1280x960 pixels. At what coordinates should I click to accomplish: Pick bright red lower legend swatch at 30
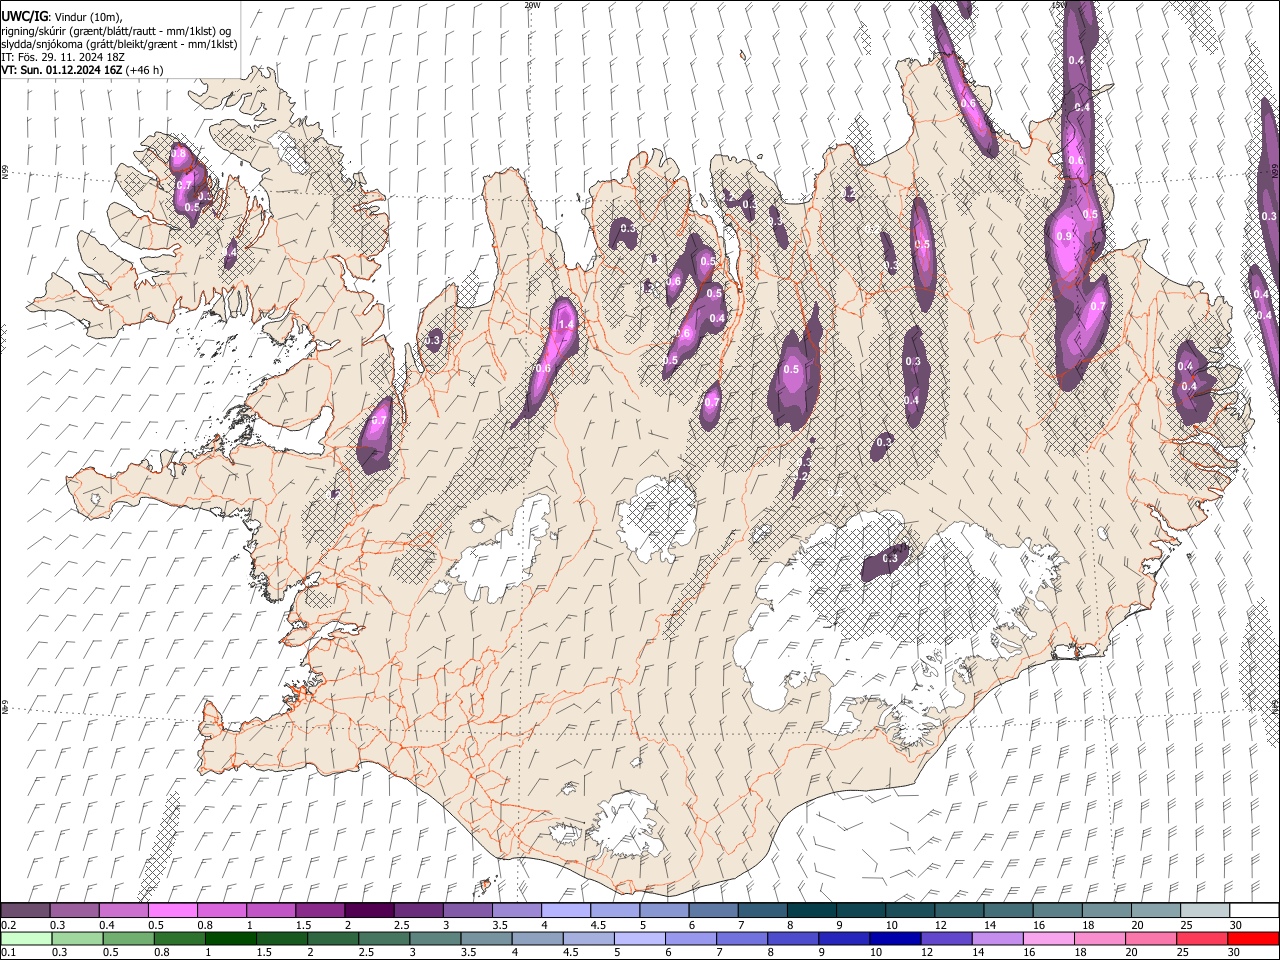click(x=1253, y=939)
